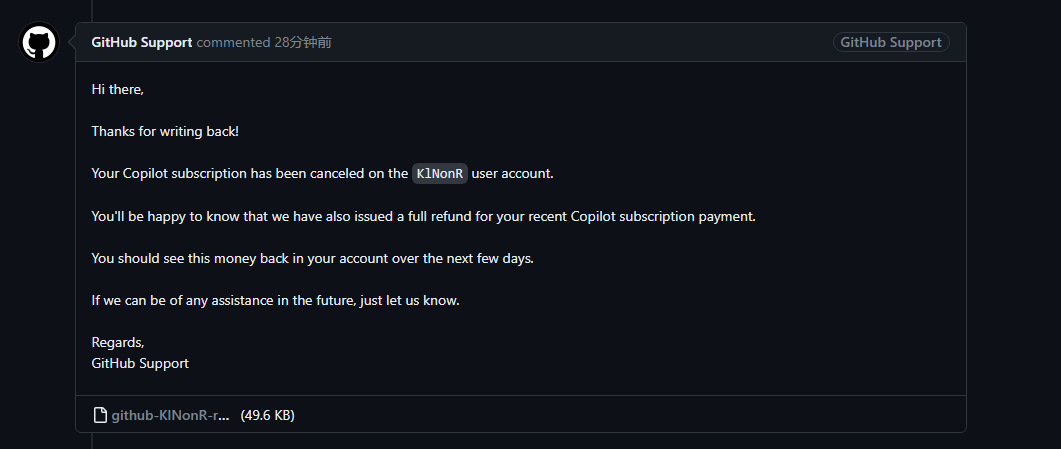Click the GitHub Octocat avatar logo
Viewport: 1061px width, 449px height.
(40, 42)
